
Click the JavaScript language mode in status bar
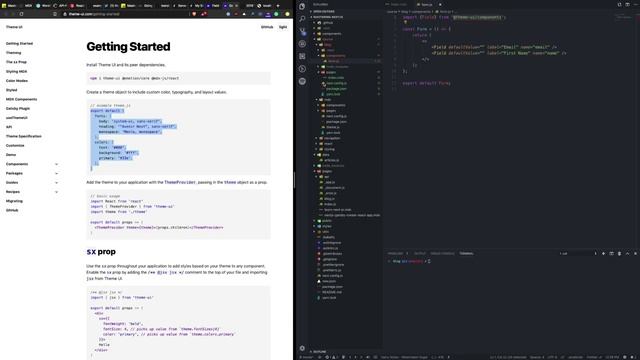[x=576, y=357]
